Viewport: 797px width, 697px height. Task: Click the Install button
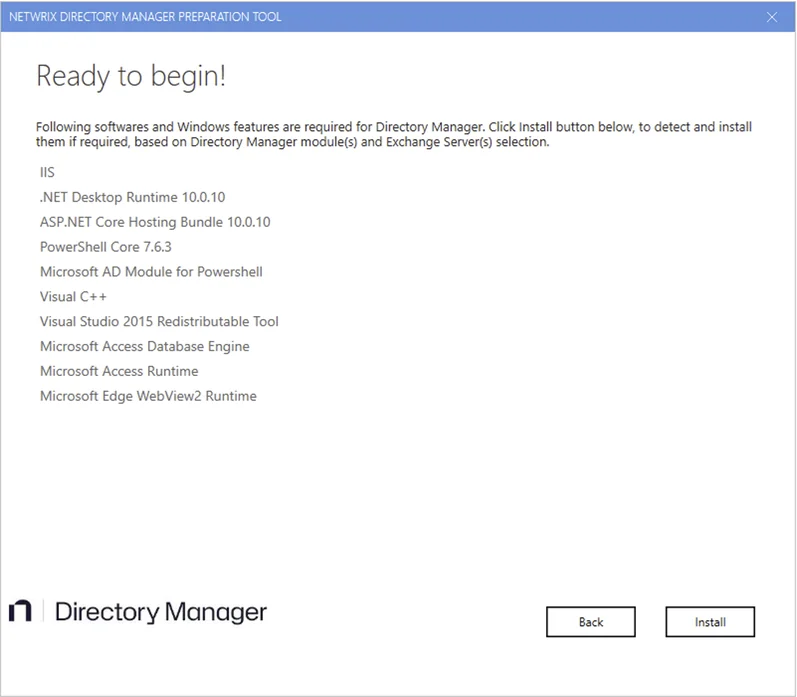tap(710, 621)
